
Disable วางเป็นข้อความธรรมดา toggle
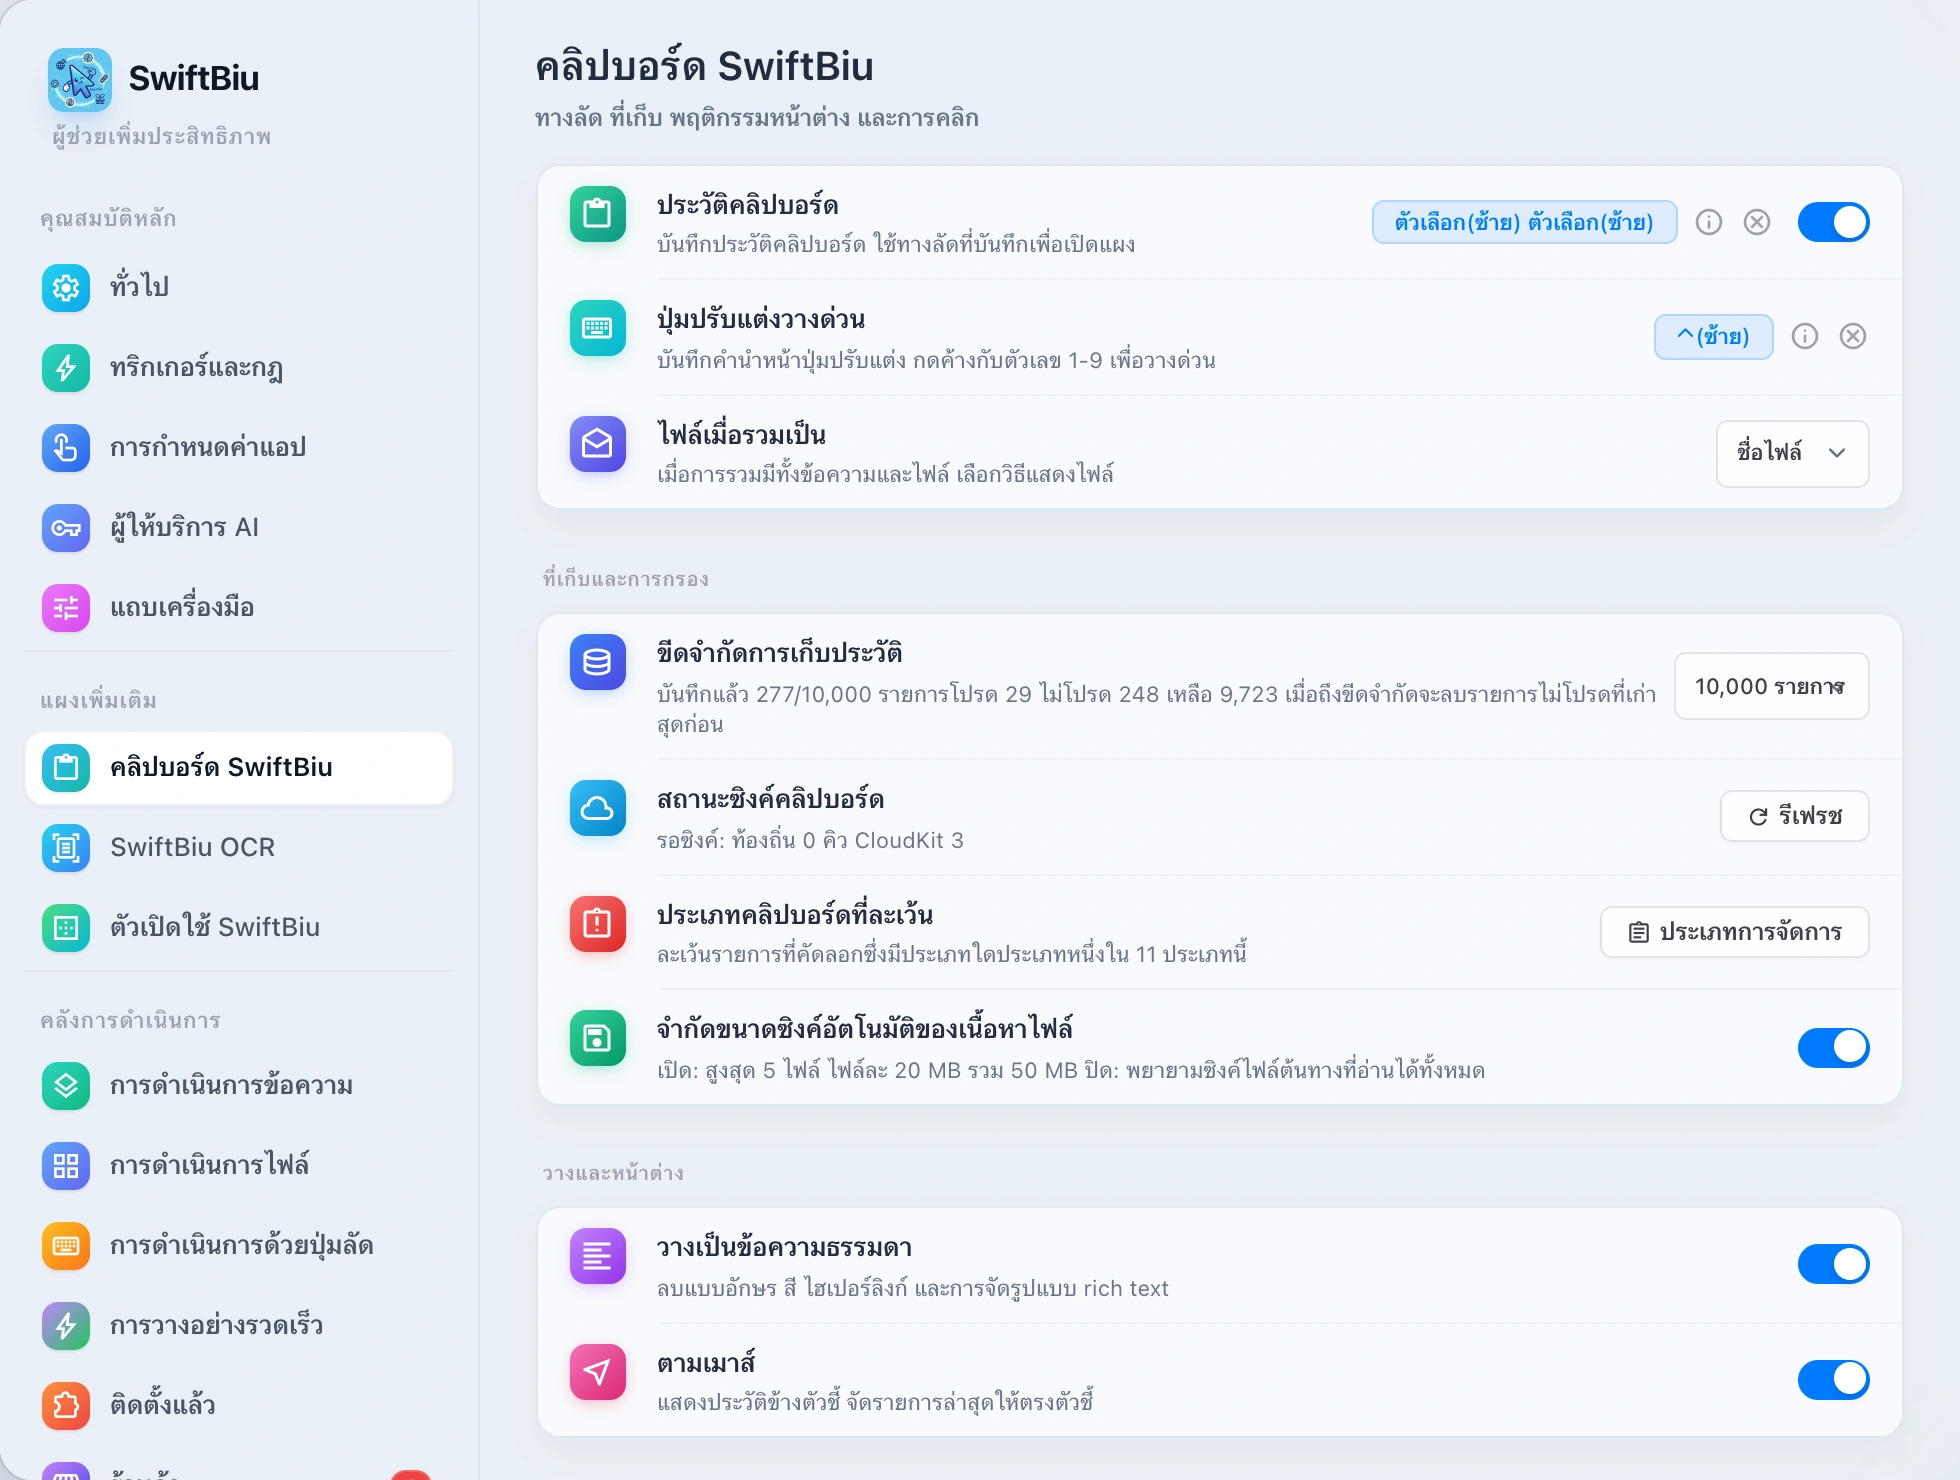coord(1833,1264)
